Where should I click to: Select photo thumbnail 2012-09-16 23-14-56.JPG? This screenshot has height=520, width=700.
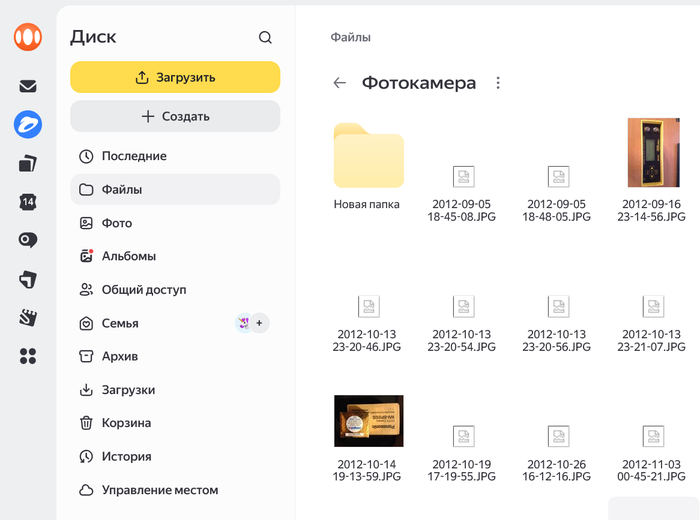[x=654, y=153]
